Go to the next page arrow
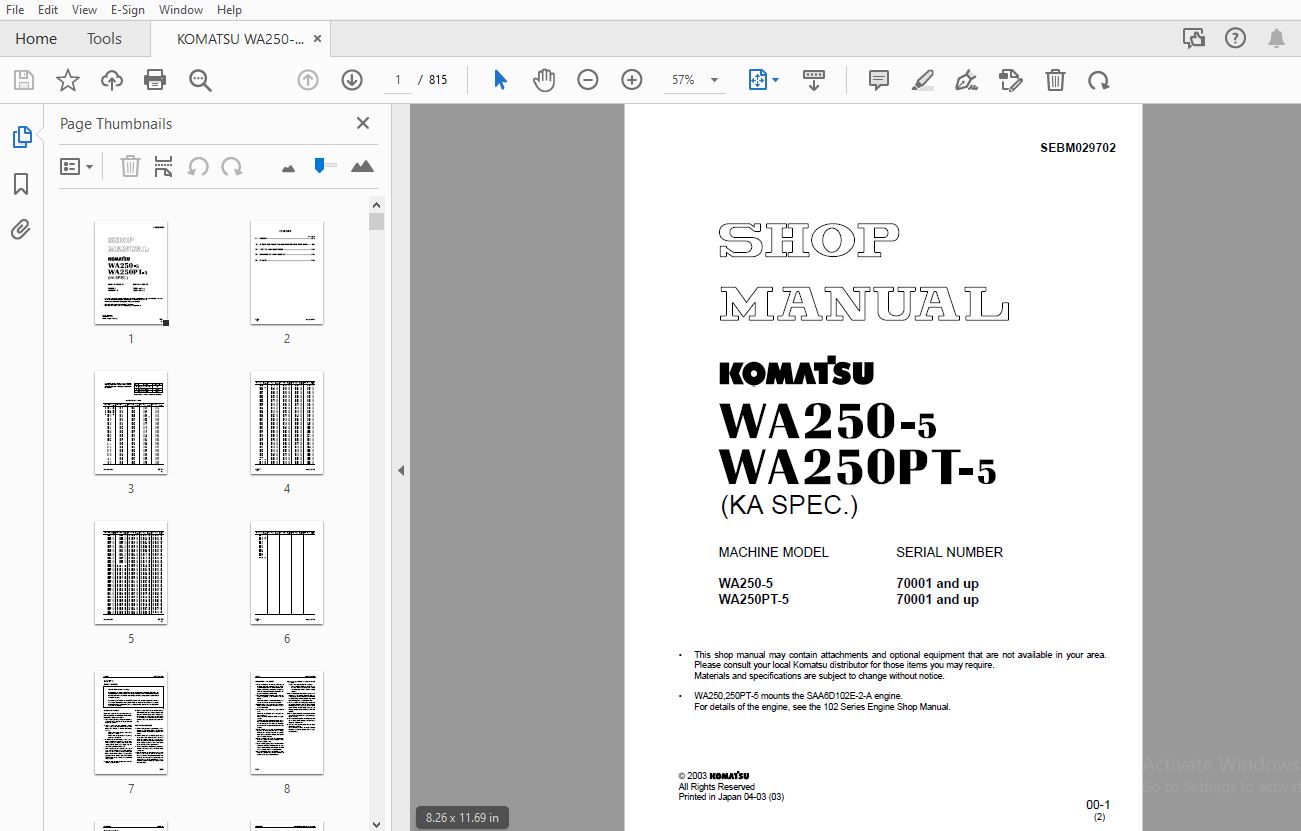The image size is (1301, 831). (x=351, y=80)
